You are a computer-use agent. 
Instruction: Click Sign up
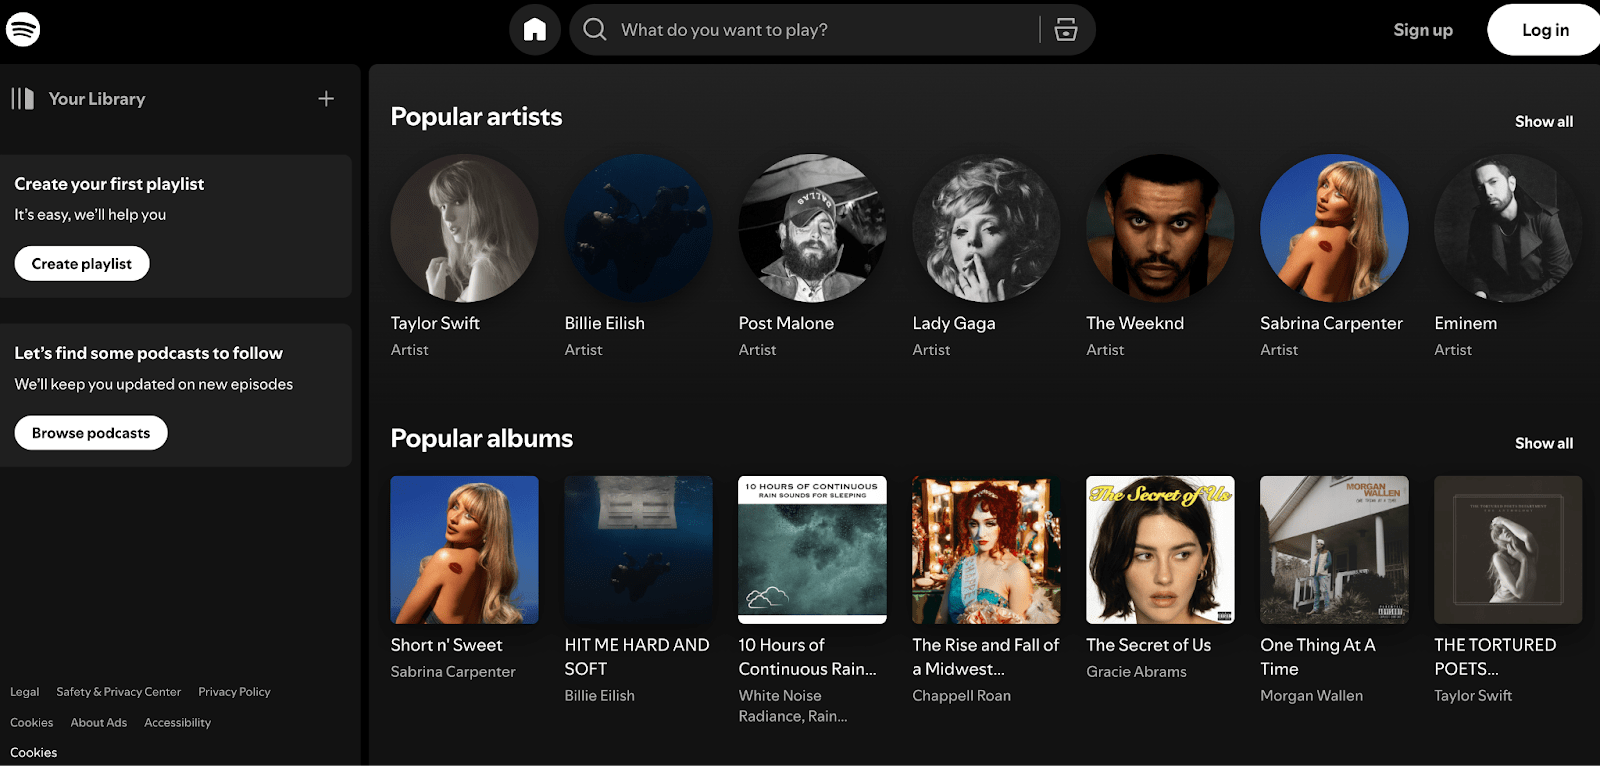pyautogui.click(x=1423, y=30)
